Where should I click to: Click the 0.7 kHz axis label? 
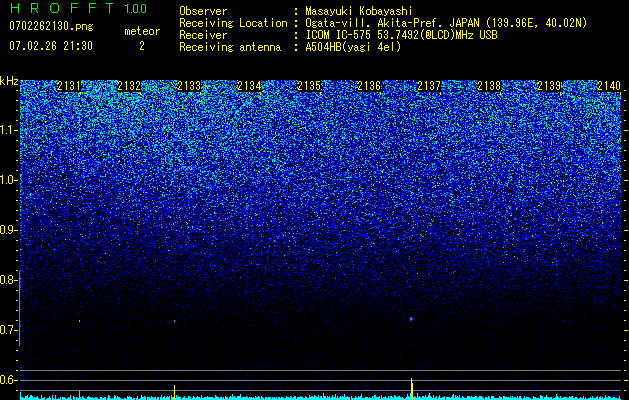(x=8, y=330)
